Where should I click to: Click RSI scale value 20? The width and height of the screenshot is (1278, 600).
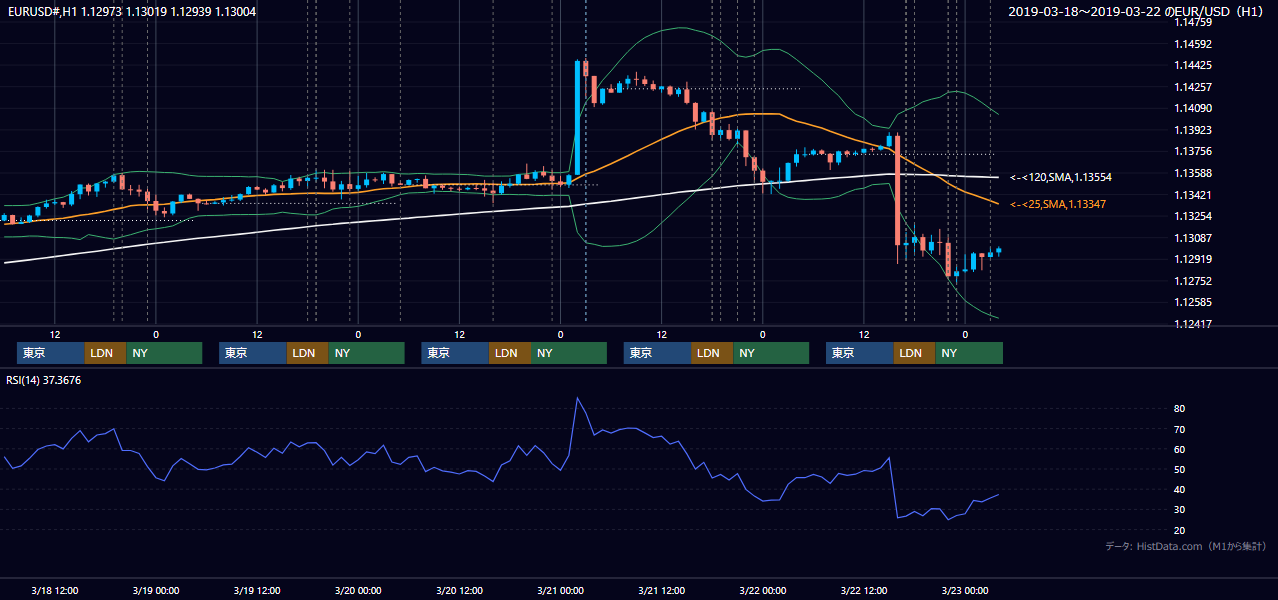[x=1180, y=530]
